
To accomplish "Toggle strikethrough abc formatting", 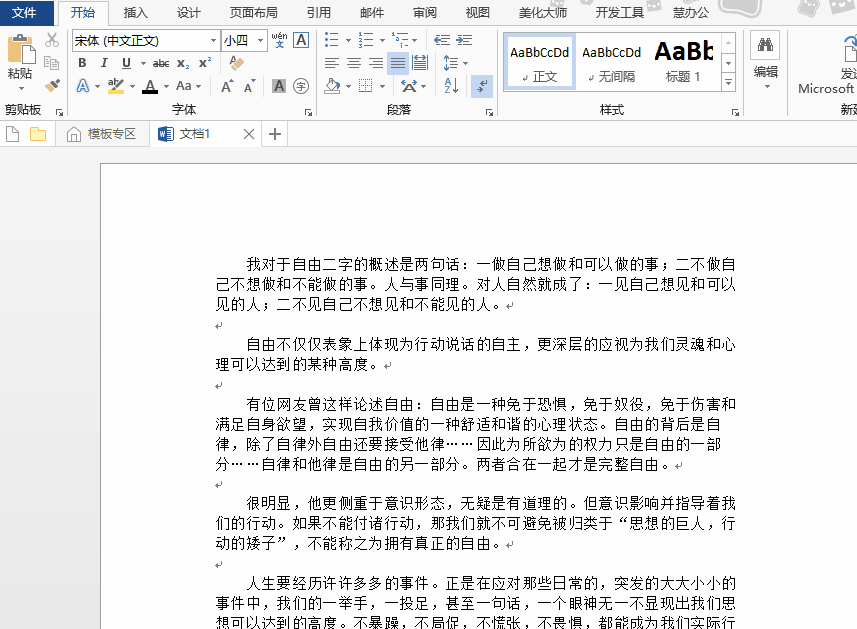I will tap(161, 63).
